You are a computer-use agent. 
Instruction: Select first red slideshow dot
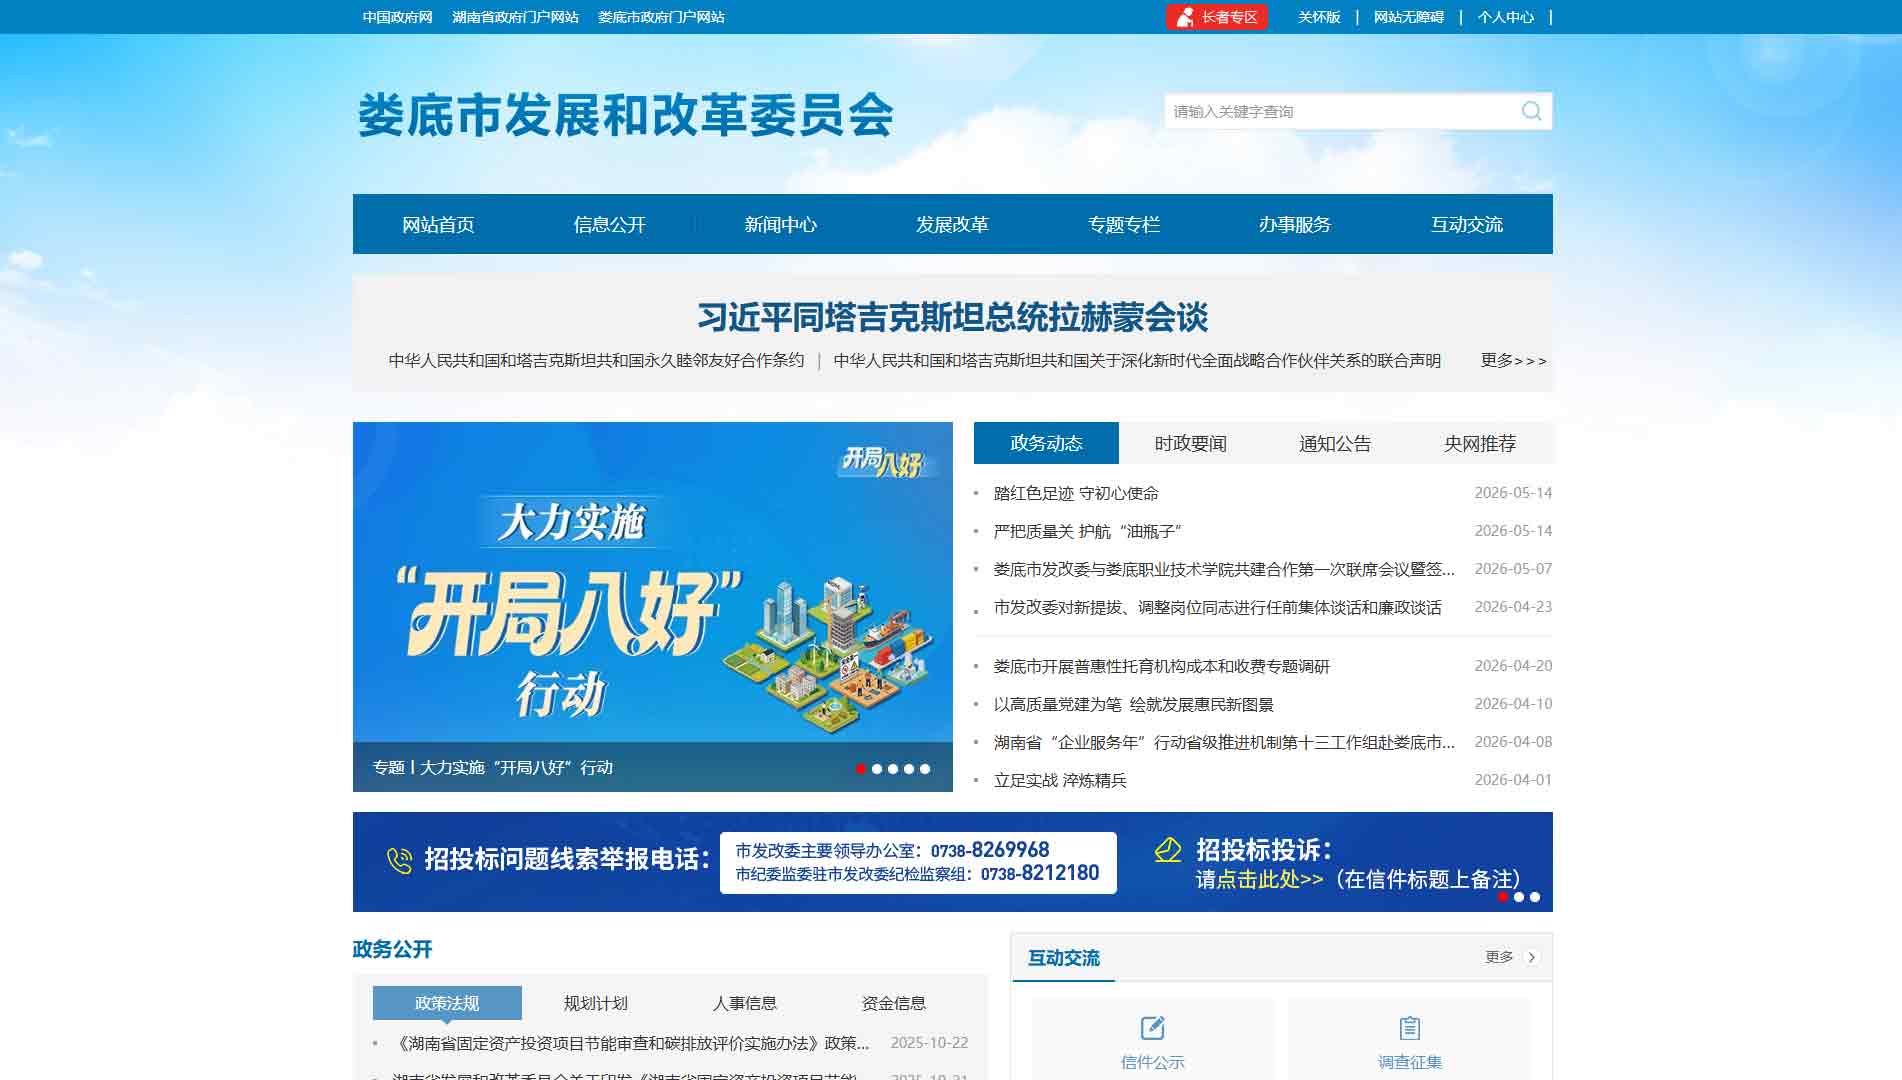[x=861, y=769]
